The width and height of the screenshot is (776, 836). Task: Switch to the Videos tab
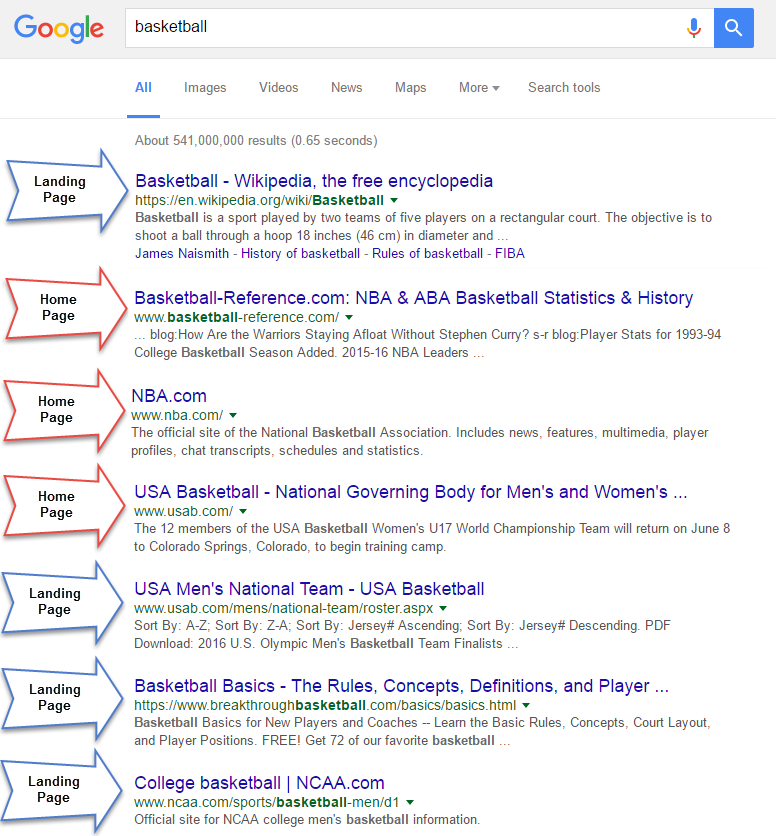pyautogui.click(x=278, y=88)
